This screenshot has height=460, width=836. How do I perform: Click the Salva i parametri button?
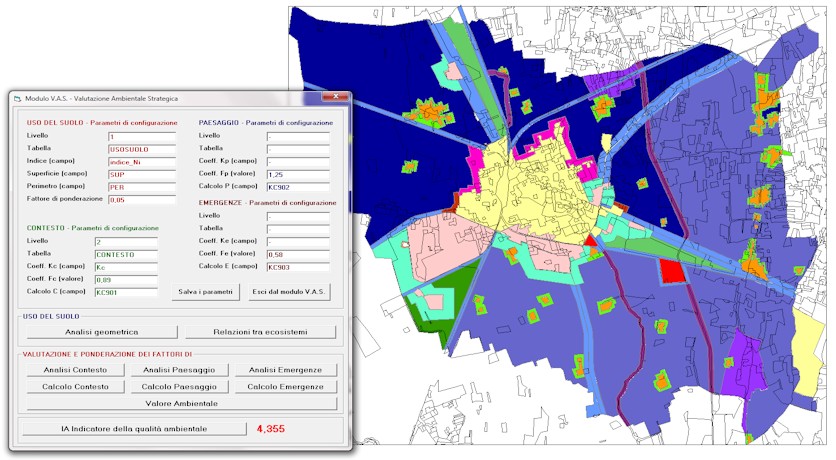[206, 293]
